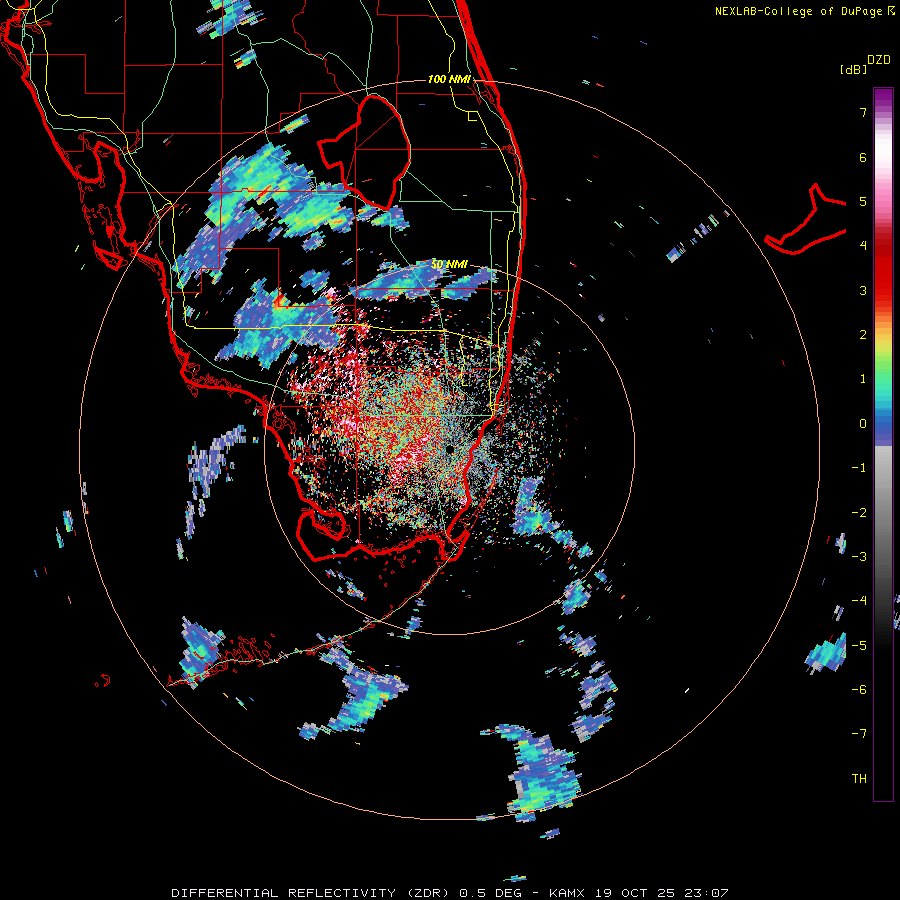This screenshot has height=900, width=900.
Task: Click the -5 value on the color scale
Action: [859, 645]
